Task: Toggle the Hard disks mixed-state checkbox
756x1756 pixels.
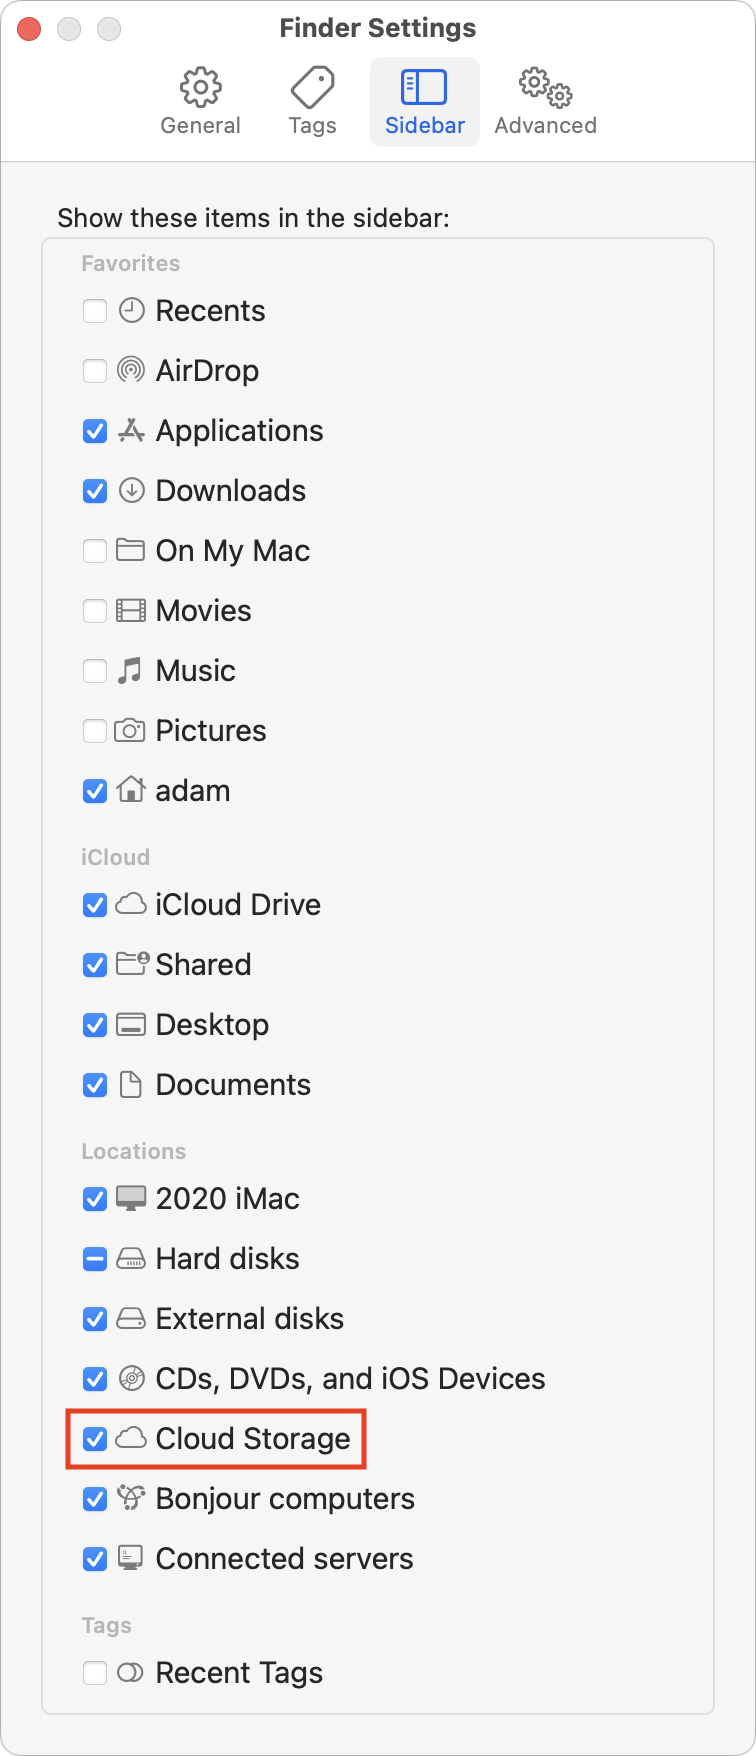Action: 95,1259
